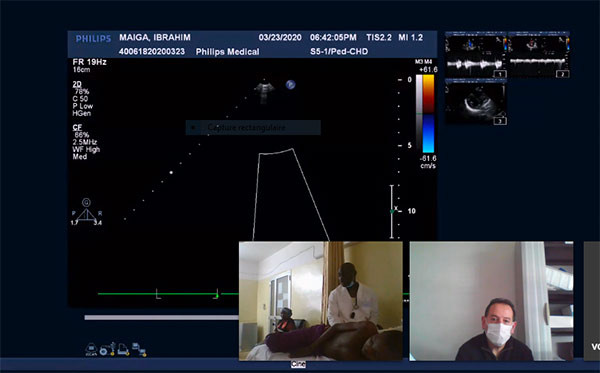Screen dimensions: 600x373
Task: Click the Philips logo in header
Action: click(93, 39)
